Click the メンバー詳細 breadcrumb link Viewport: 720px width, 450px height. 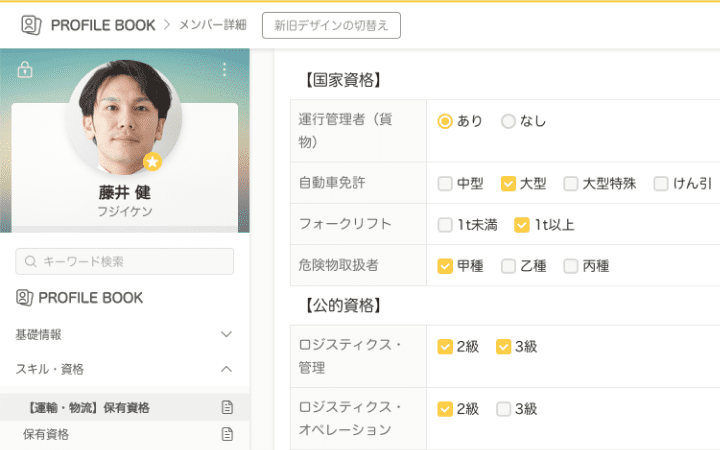tap(212, 25)
